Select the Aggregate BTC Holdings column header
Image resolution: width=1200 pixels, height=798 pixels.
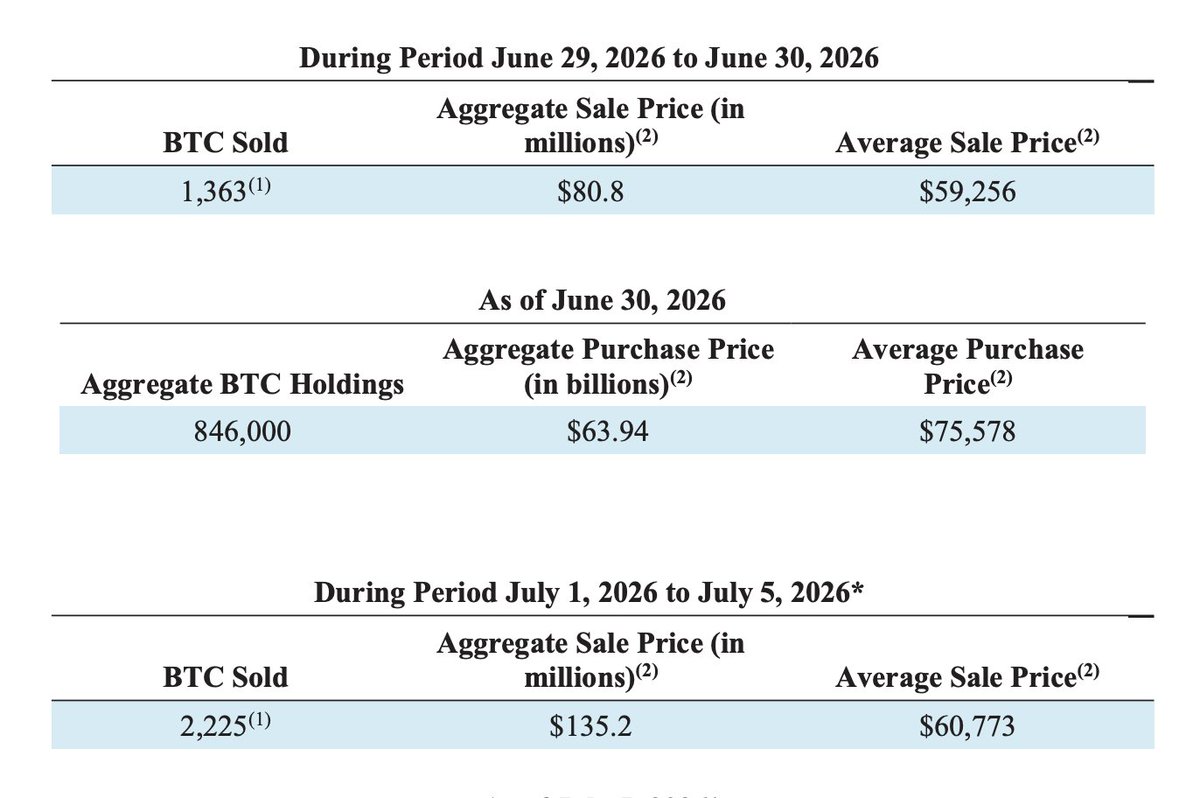(x=241, y=384)
